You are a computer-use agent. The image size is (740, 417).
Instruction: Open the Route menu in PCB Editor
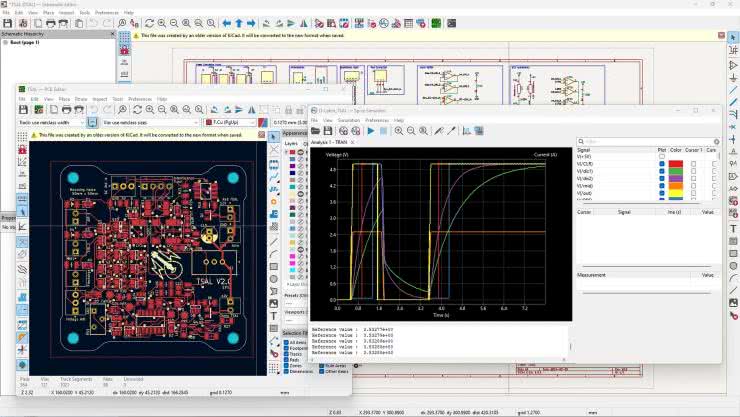click(x=81, y=99)
